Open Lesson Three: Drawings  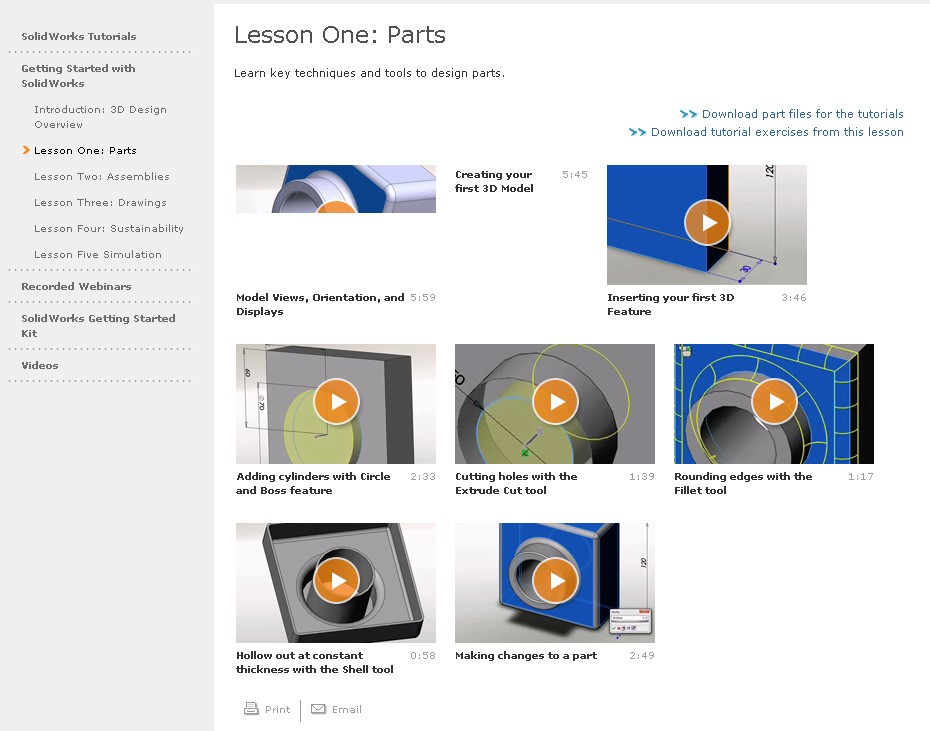[x=101, y=203]
